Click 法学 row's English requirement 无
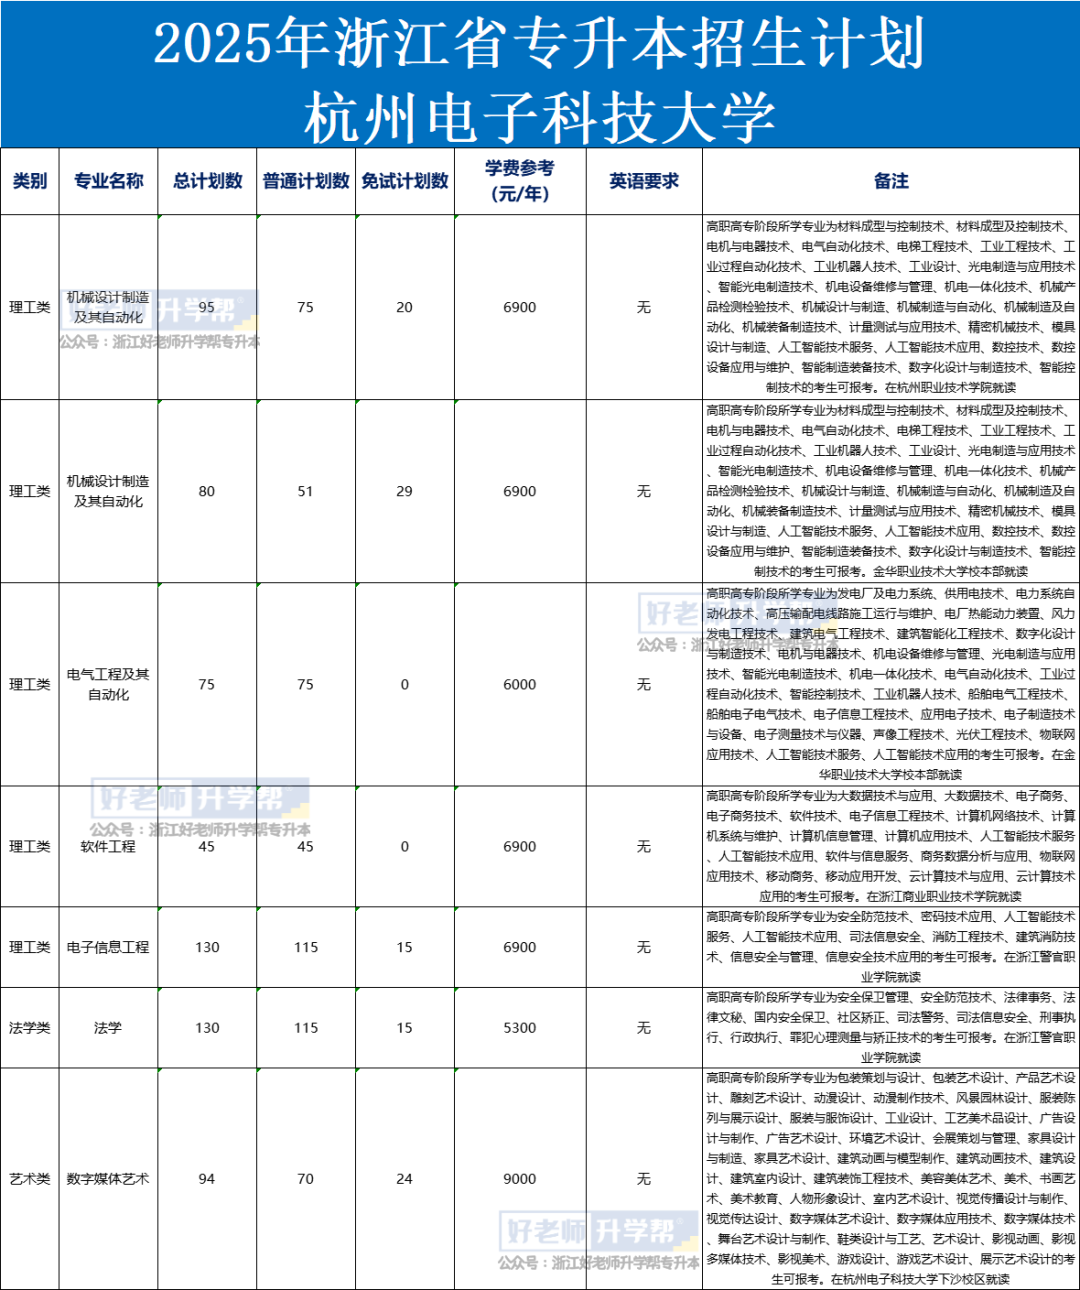Image resolution: width=1080 pixels, height=1290 pixels. pos(644,1028)
